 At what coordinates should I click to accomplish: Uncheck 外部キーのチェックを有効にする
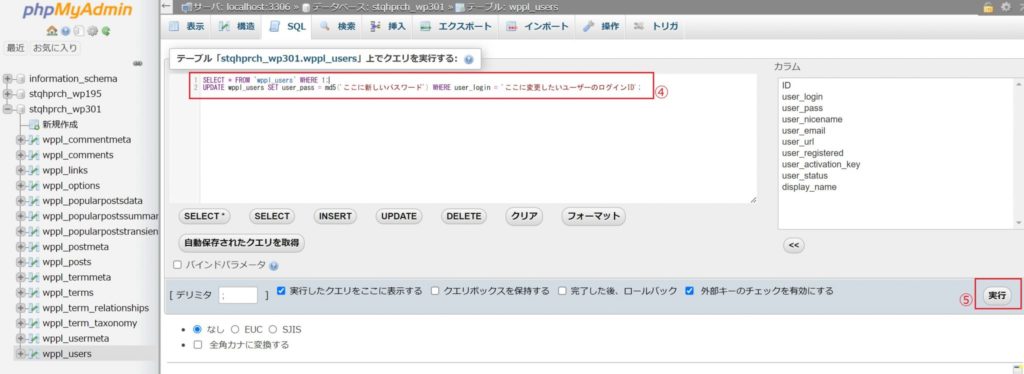pos(689,291)
